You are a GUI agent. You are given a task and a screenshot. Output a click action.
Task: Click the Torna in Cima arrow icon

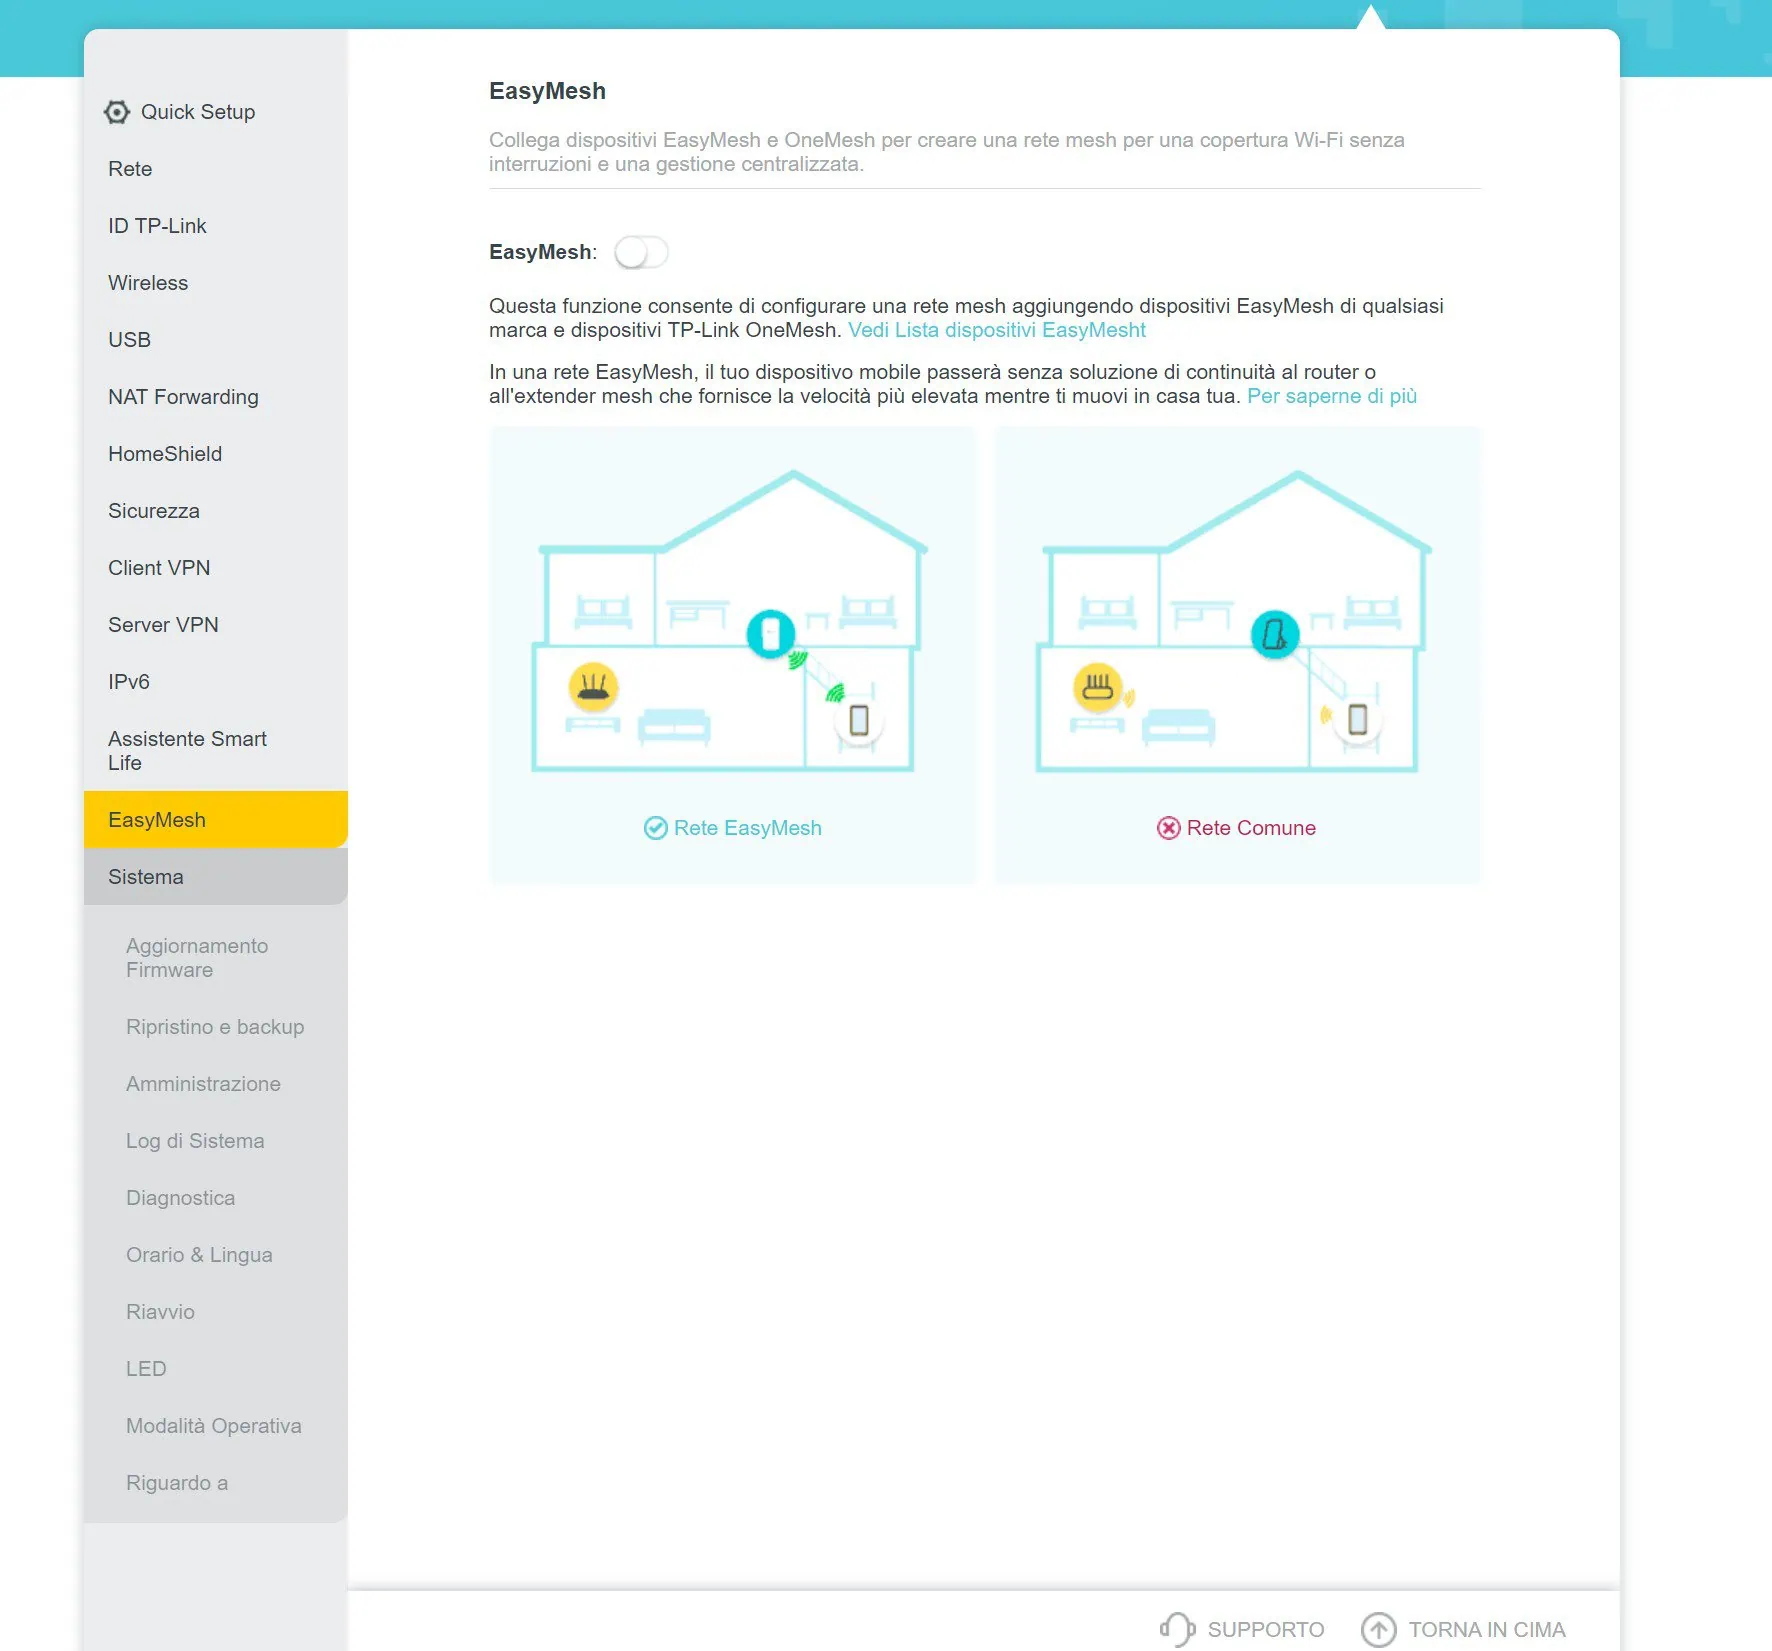pyautogui.click(x=1379, y=1630)
